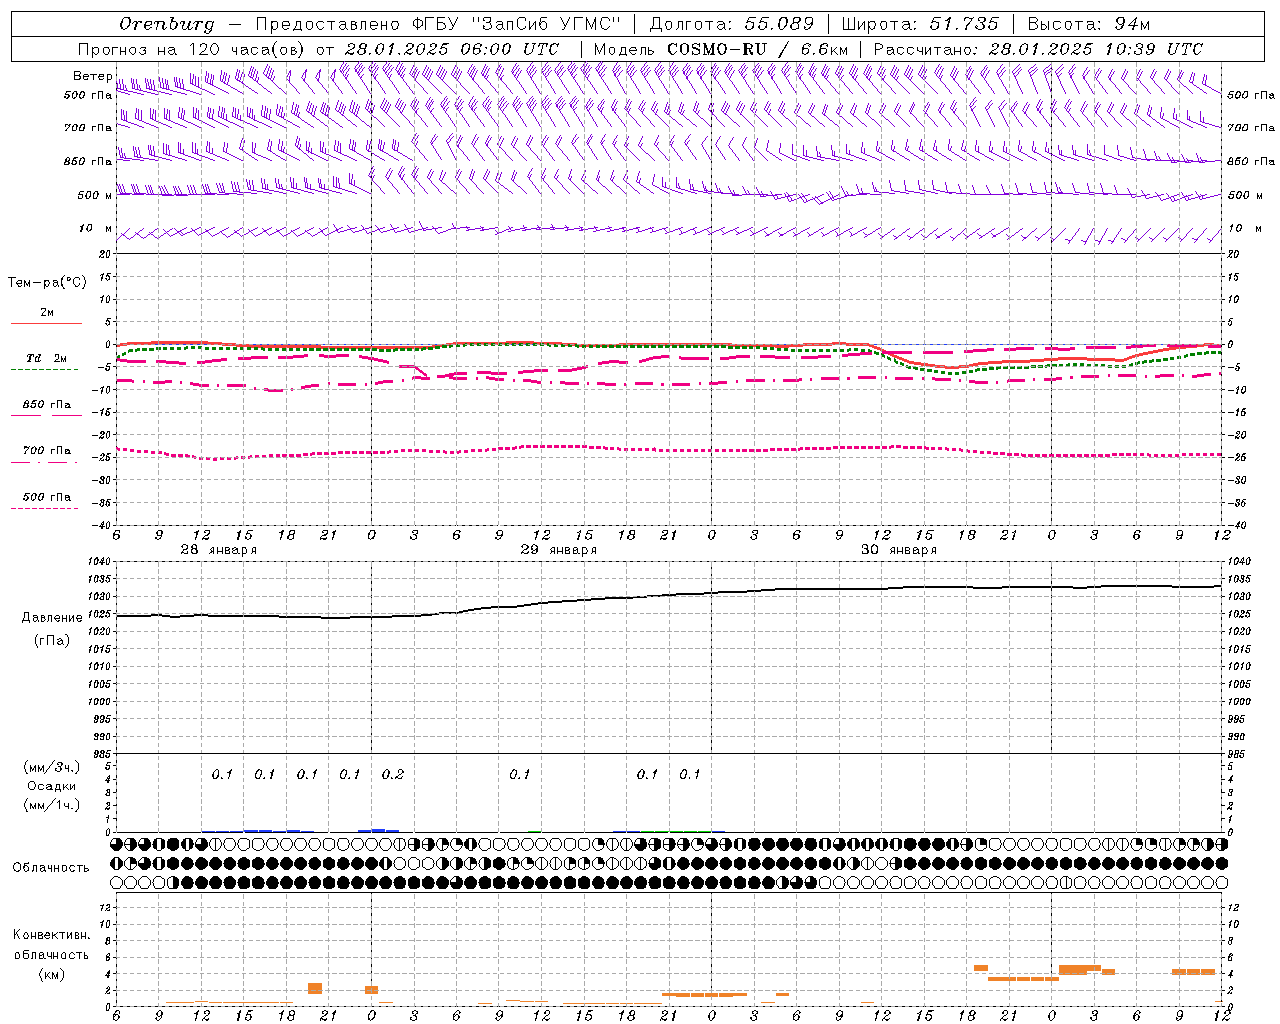The width and height of the screenshot is (1280, 1024).
Task: Click the "29 января" date label
Action: 559,550
